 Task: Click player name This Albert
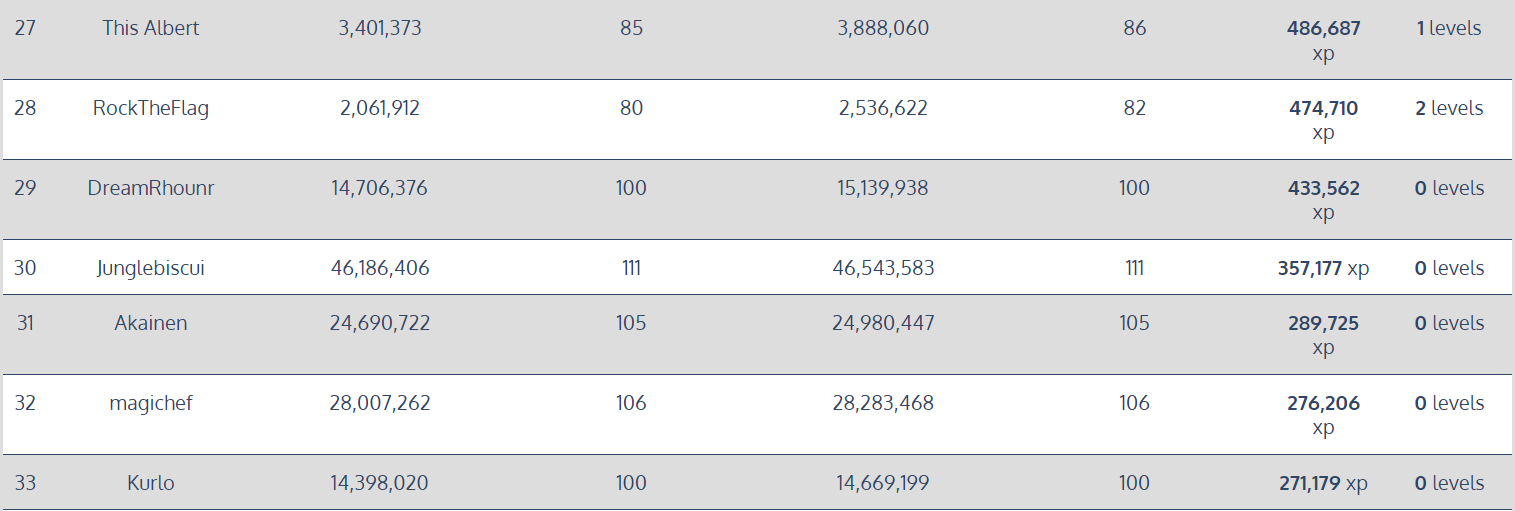click(151, 28)
